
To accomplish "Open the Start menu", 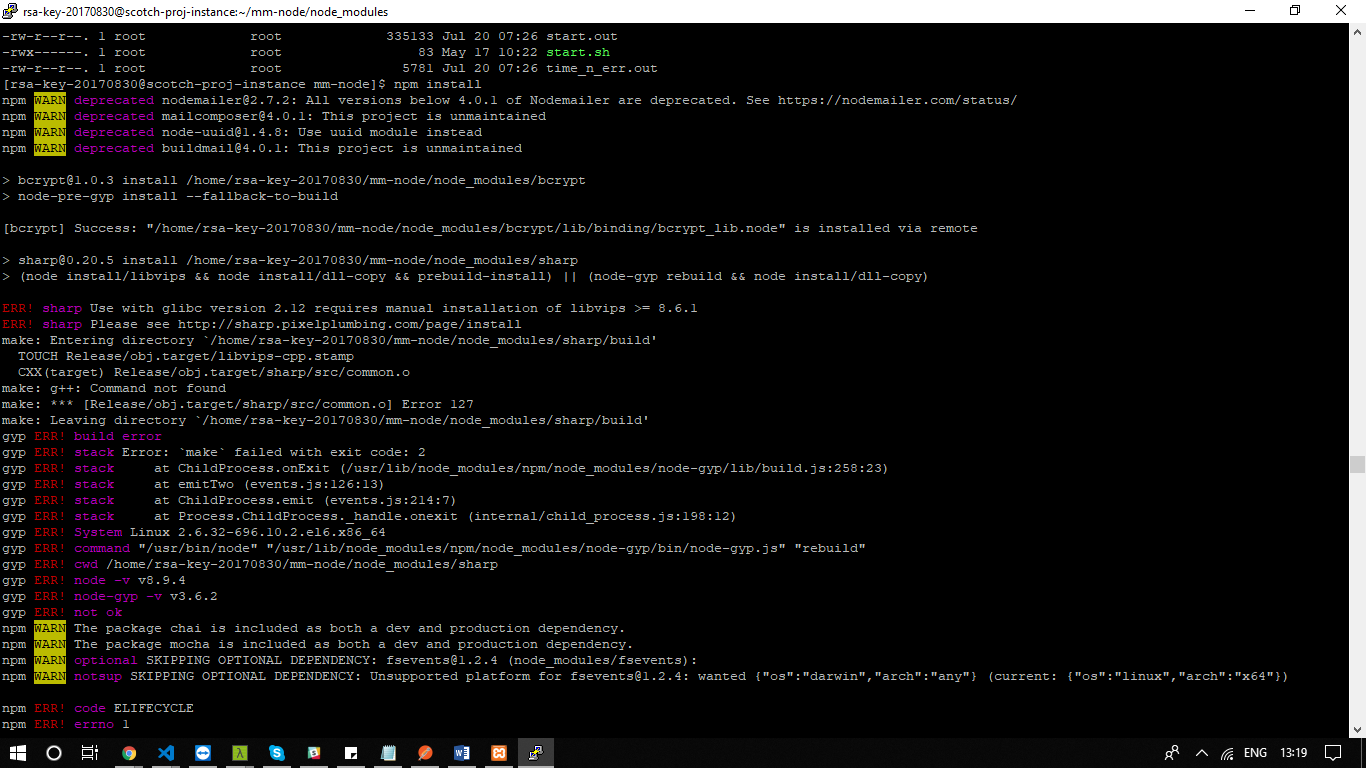I will [x=18, y=753].
